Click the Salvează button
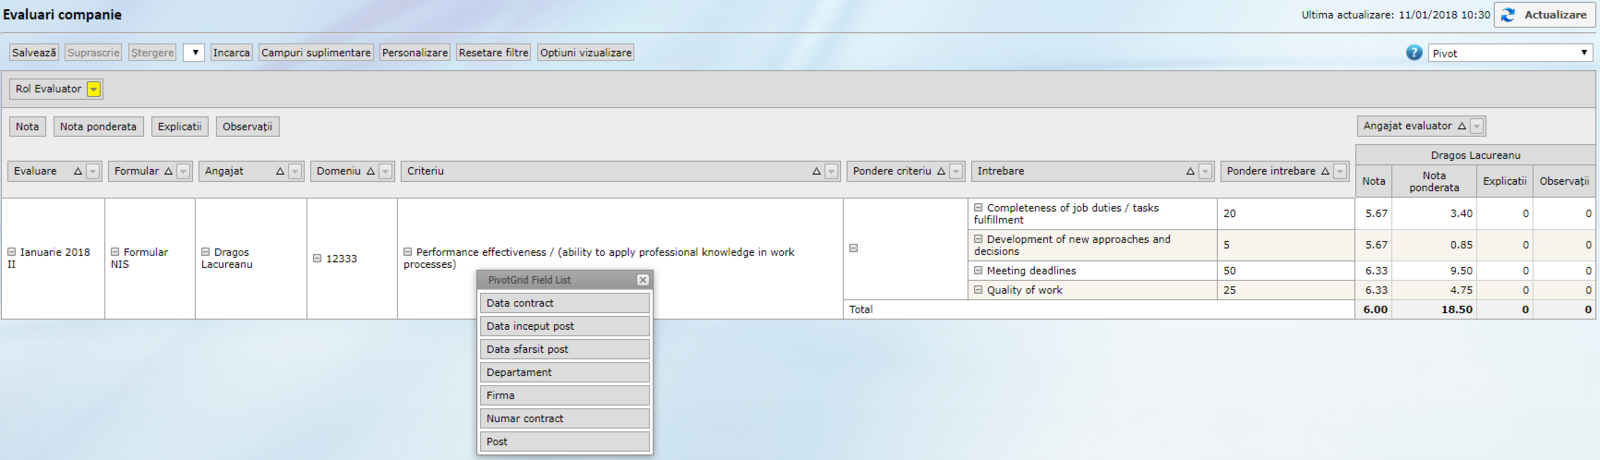 click(34, 53)
